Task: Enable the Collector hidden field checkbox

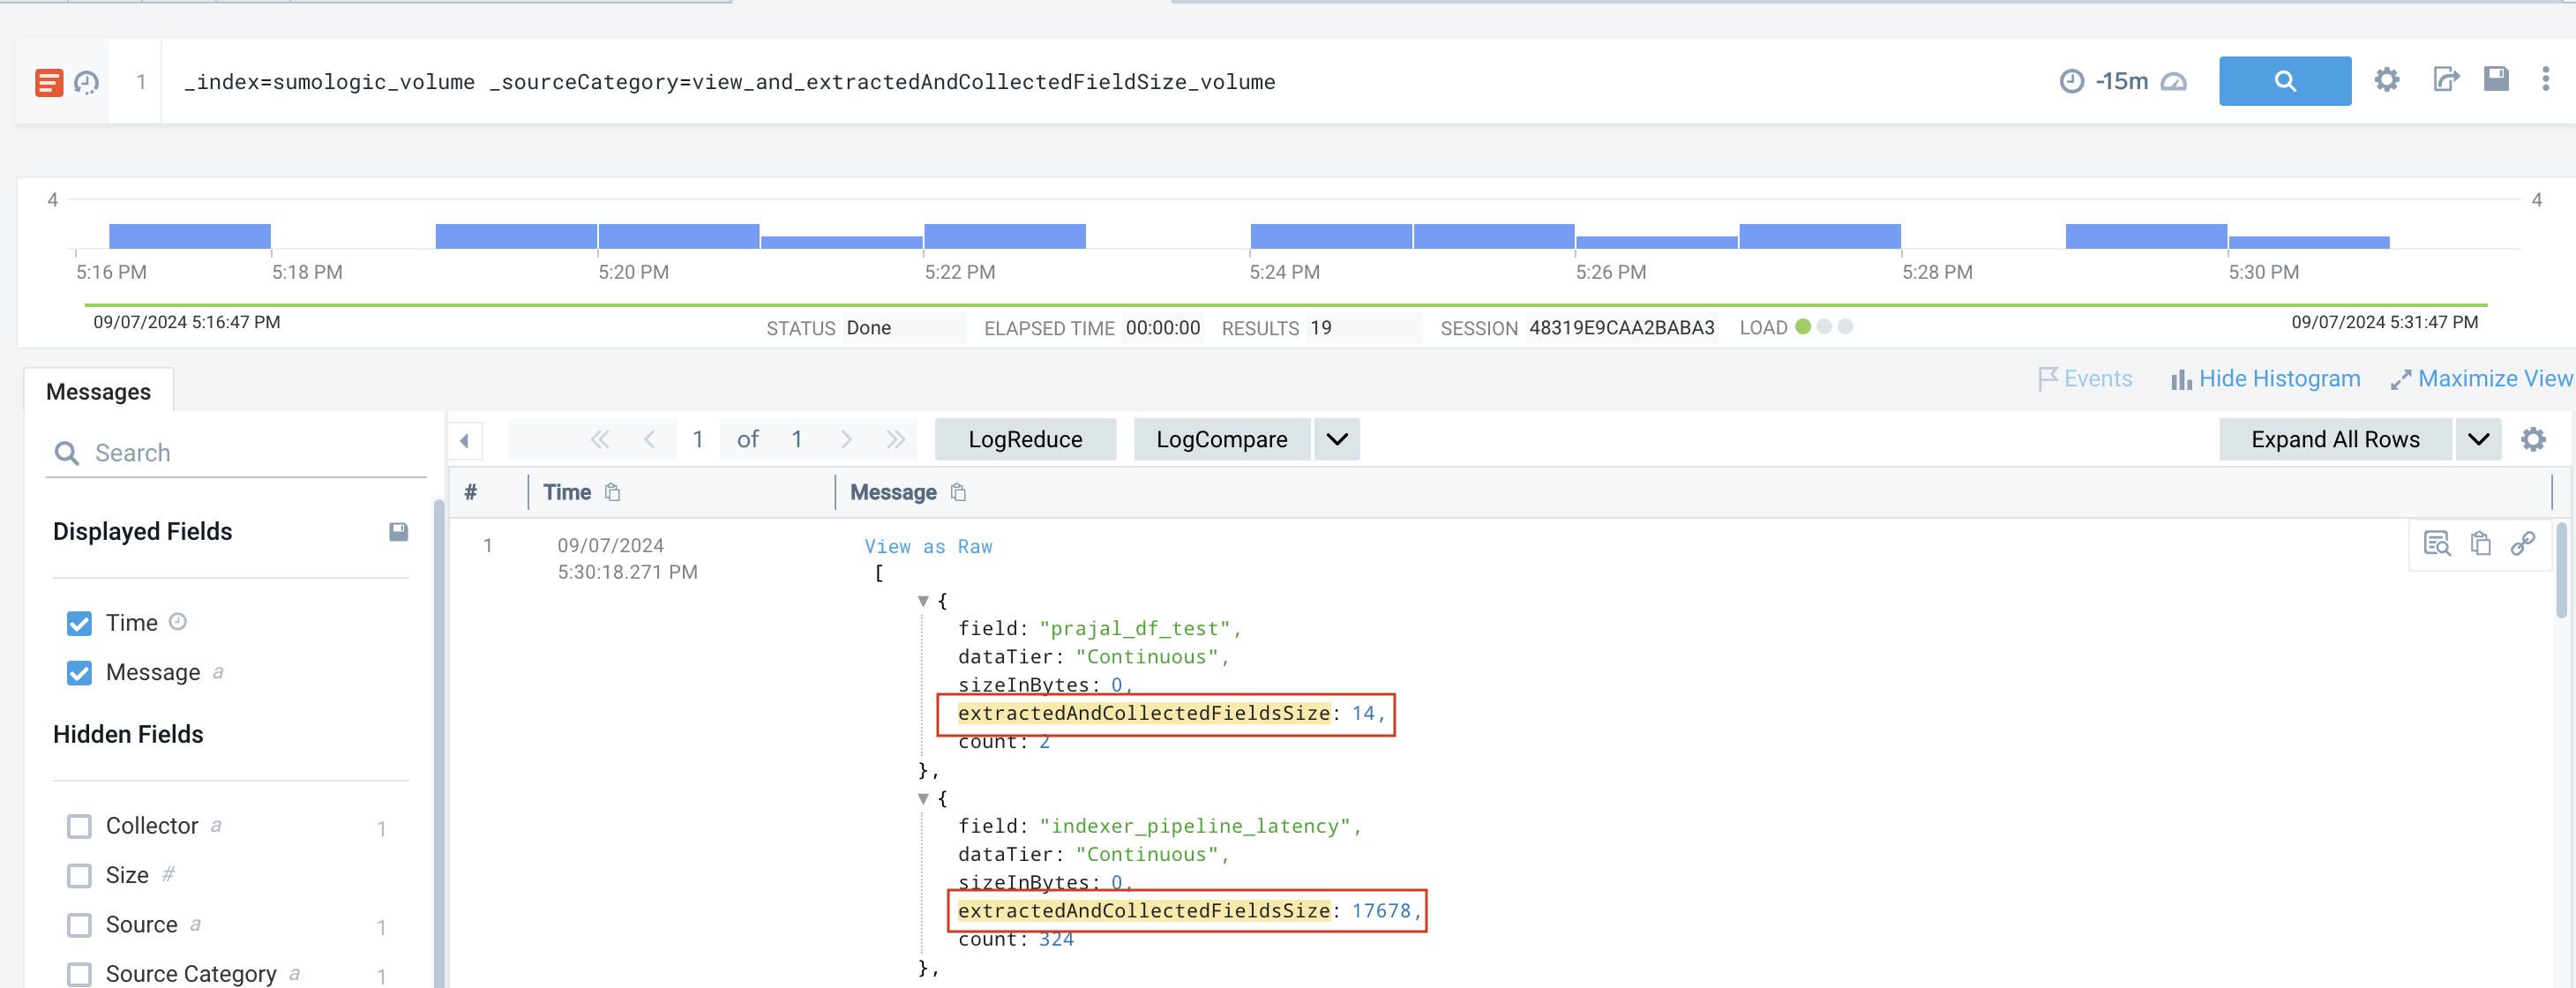Action: (79, 826)
